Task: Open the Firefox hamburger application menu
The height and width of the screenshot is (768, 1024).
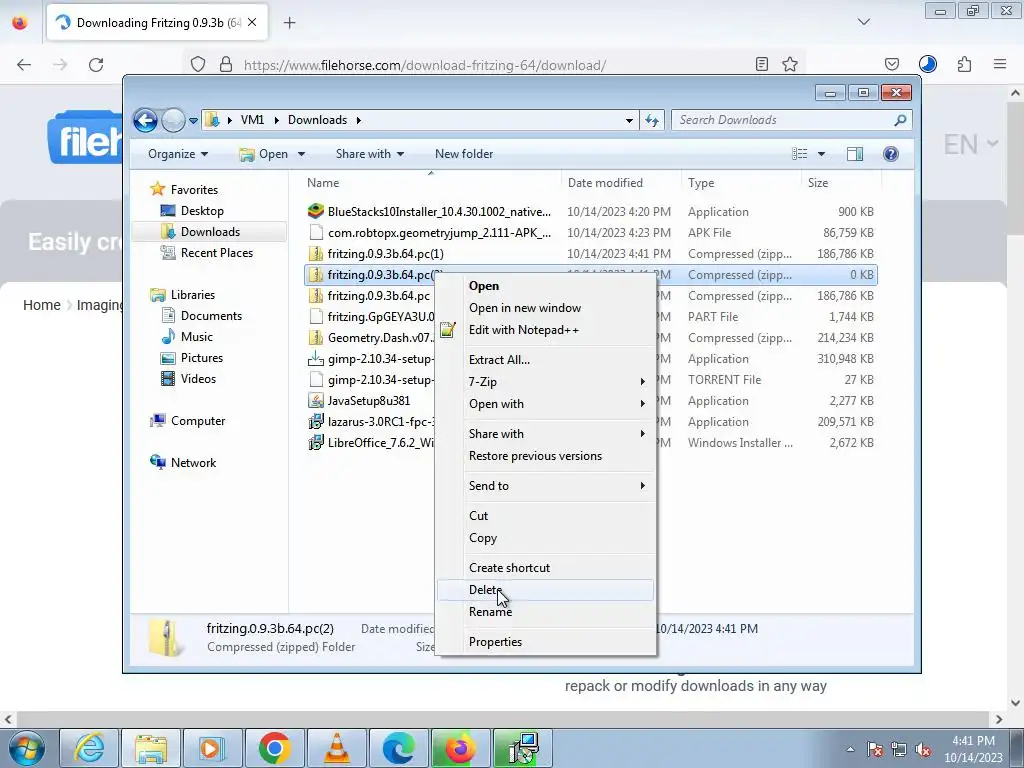Action: click(1000, 64)
